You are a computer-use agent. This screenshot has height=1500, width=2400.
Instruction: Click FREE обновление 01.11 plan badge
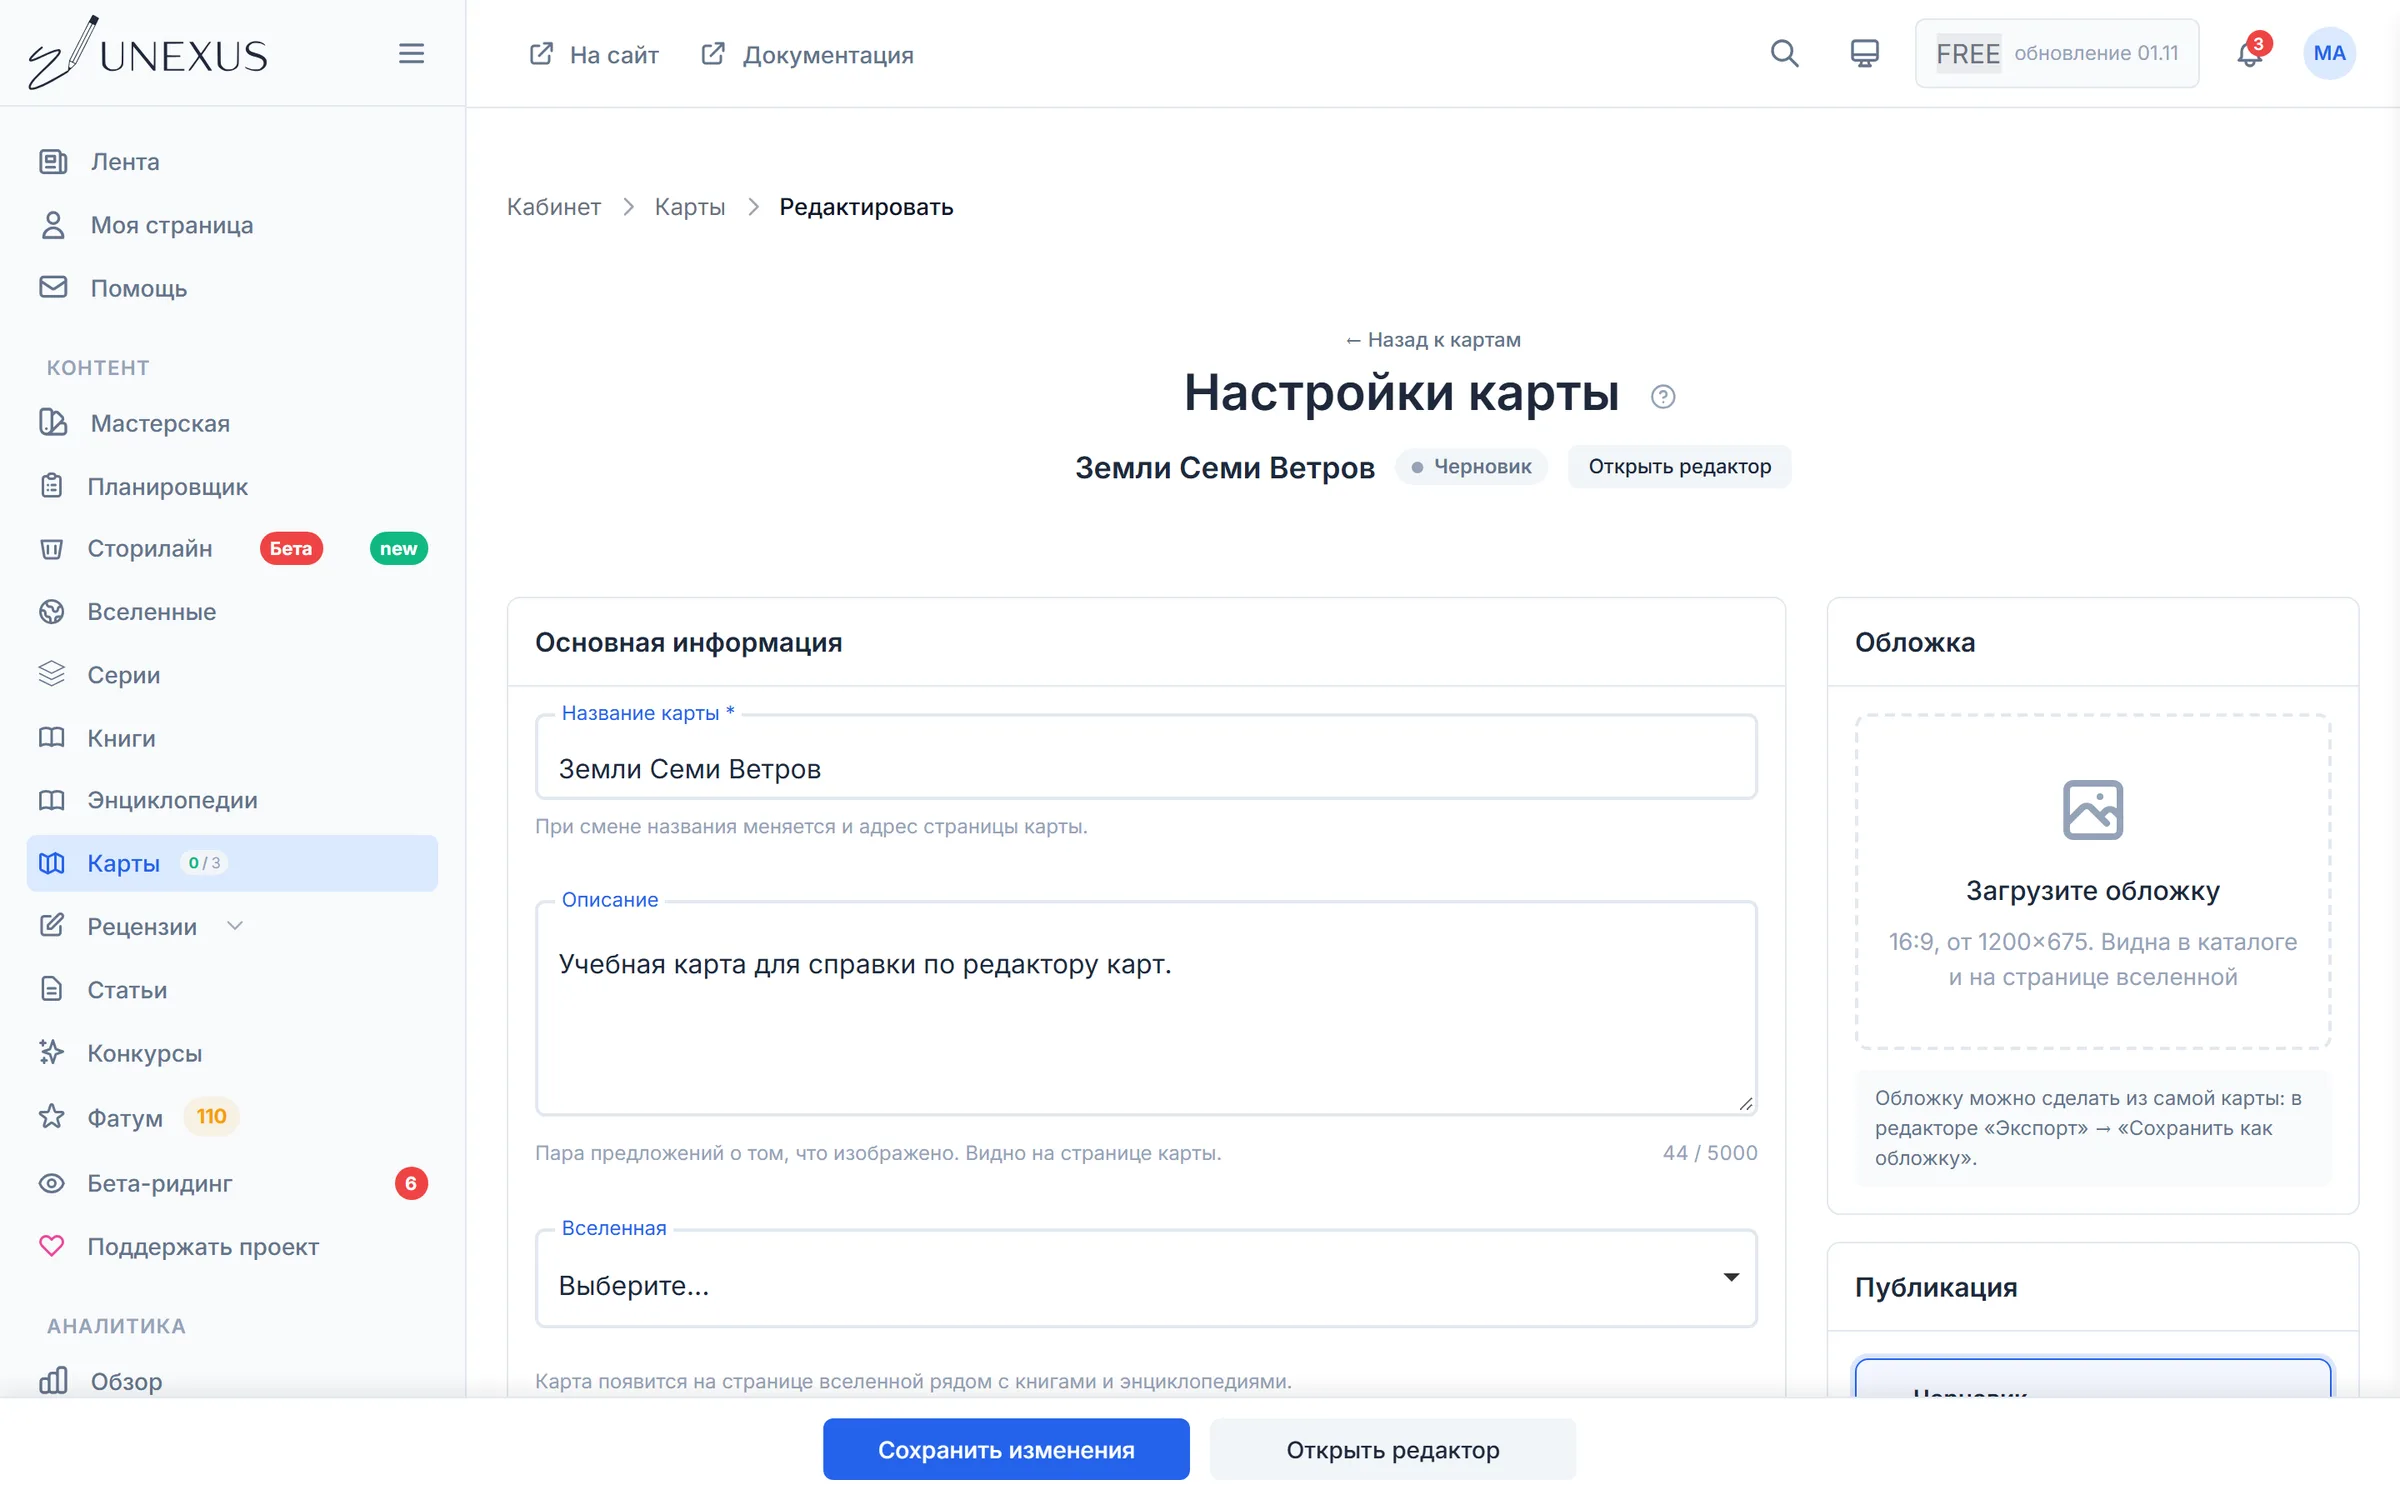point(2056,53)
